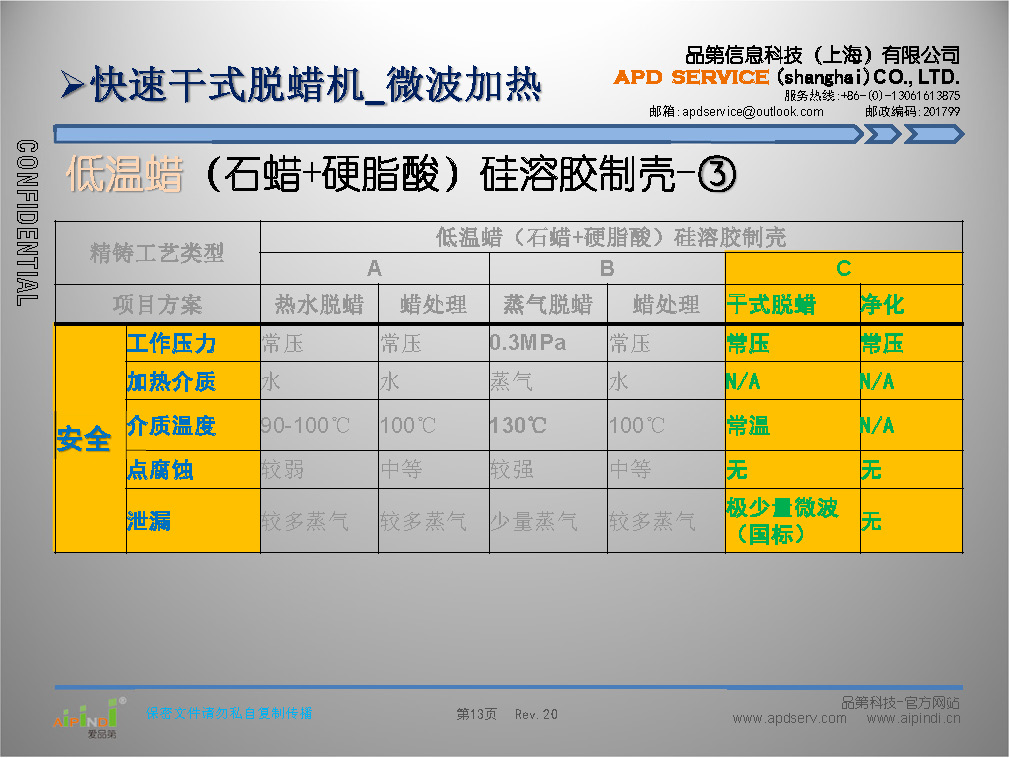This screenshot has height=758, width=1010.
Task: Click the 品第科技-官方网站 footer label
Action: point(900,702)
